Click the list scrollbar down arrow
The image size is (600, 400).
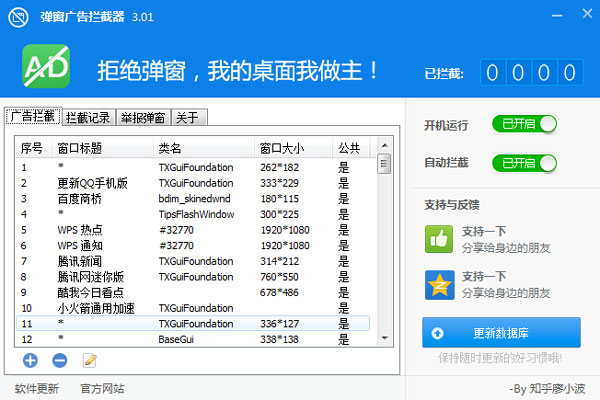click(384, 340)
